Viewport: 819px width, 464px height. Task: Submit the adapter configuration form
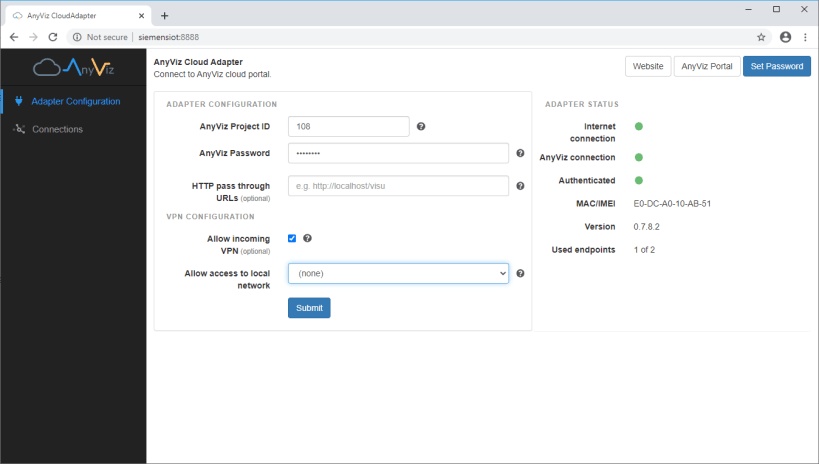point(309,308)
